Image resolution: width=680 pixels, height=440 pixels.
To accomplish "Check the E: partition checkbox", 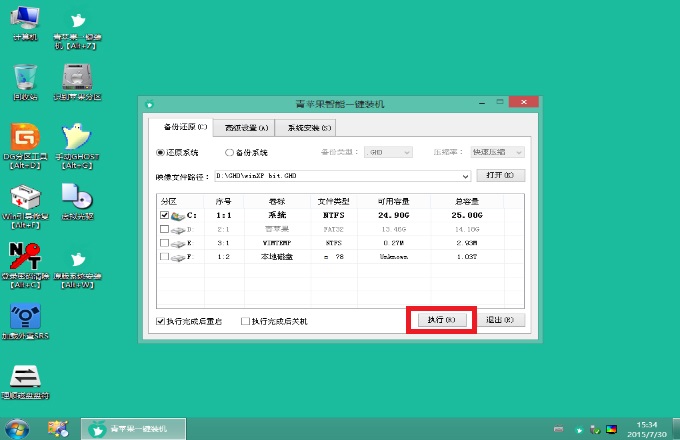I will pos(164,243).
